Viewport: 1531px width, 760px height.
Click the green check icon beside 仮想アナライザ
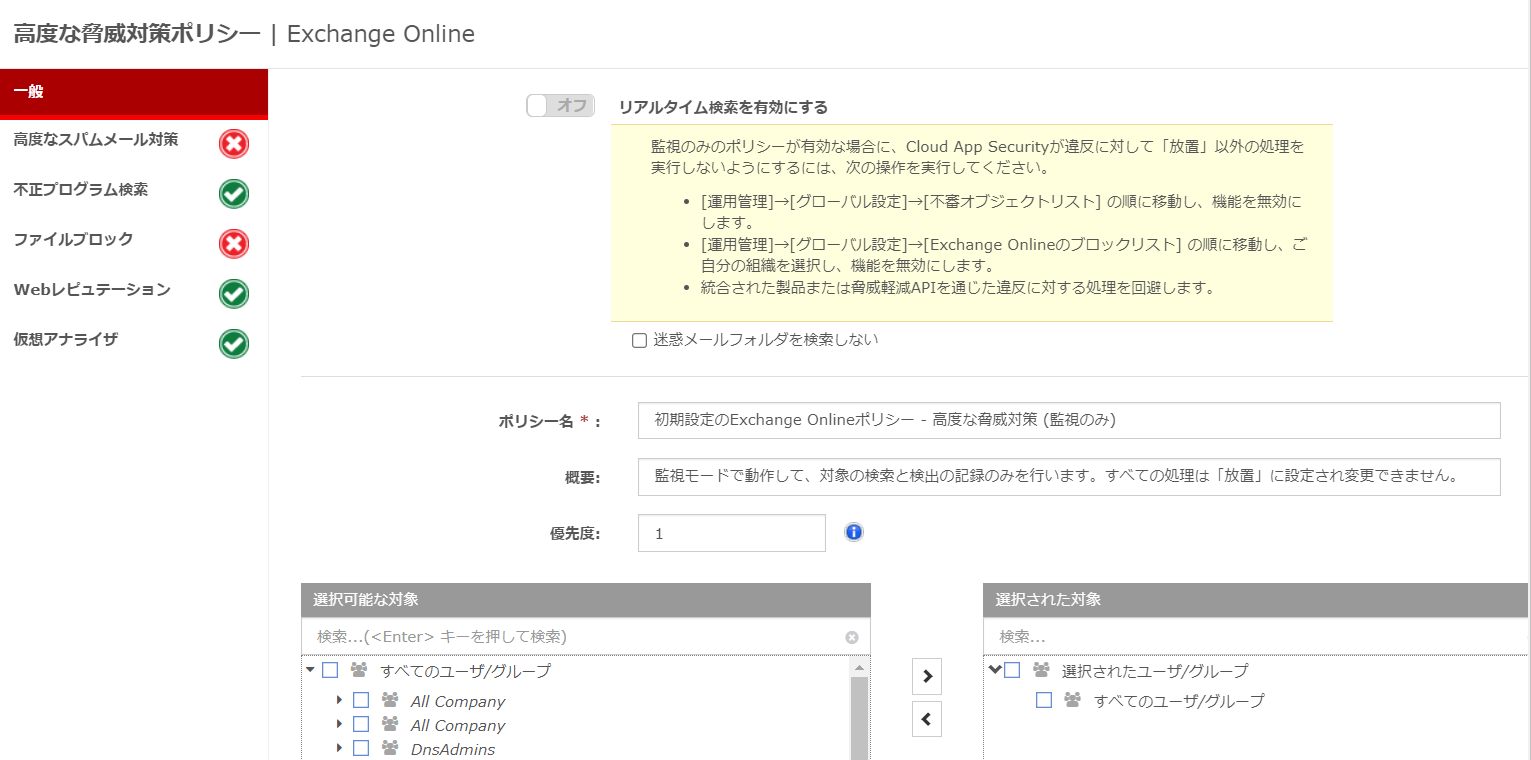(x=234, y=344)
